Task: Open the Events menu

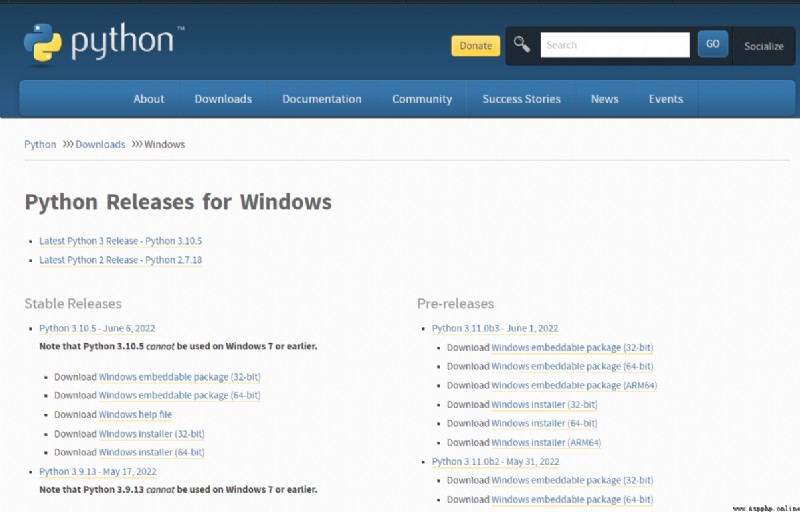Action: click(x=666, y=99)
